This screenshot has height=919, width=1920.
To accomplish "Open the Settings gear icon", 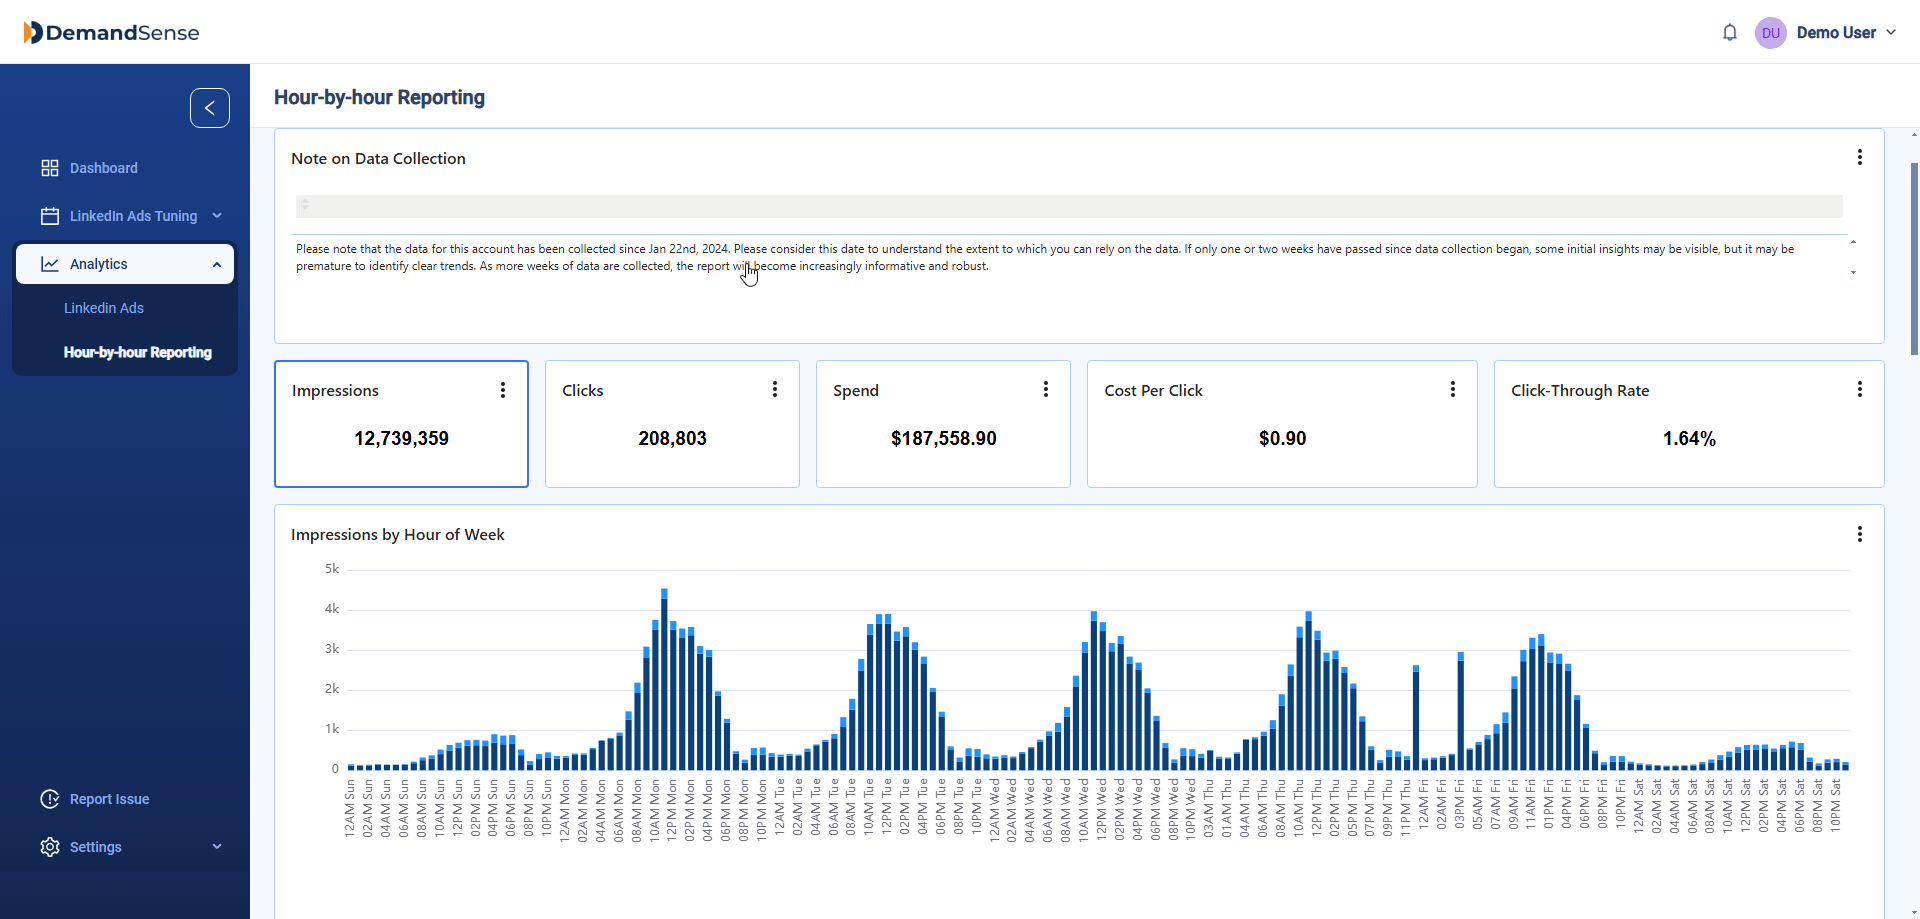I will tap(49, 847).
